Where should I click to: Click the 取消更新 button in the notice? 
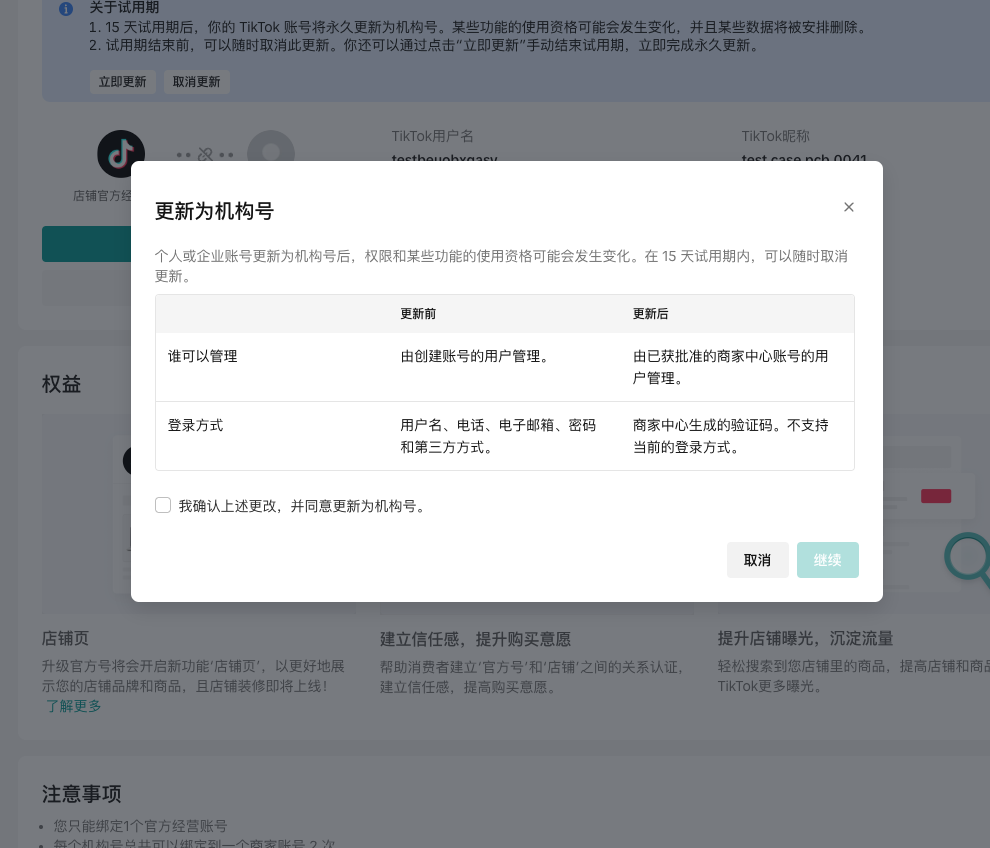tap(196, 82)
